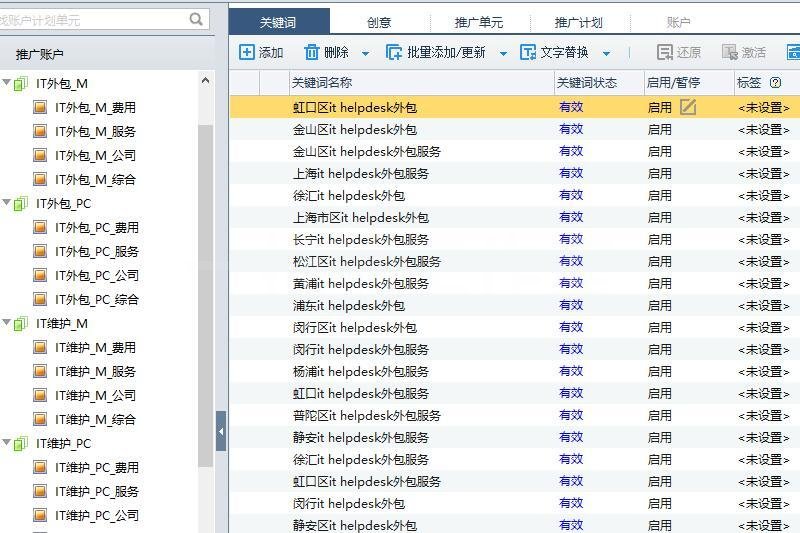Viewport: 800px width, 533px height.
Task: Click the icon beside IT外包_M_费用
Action: [40, 107]
